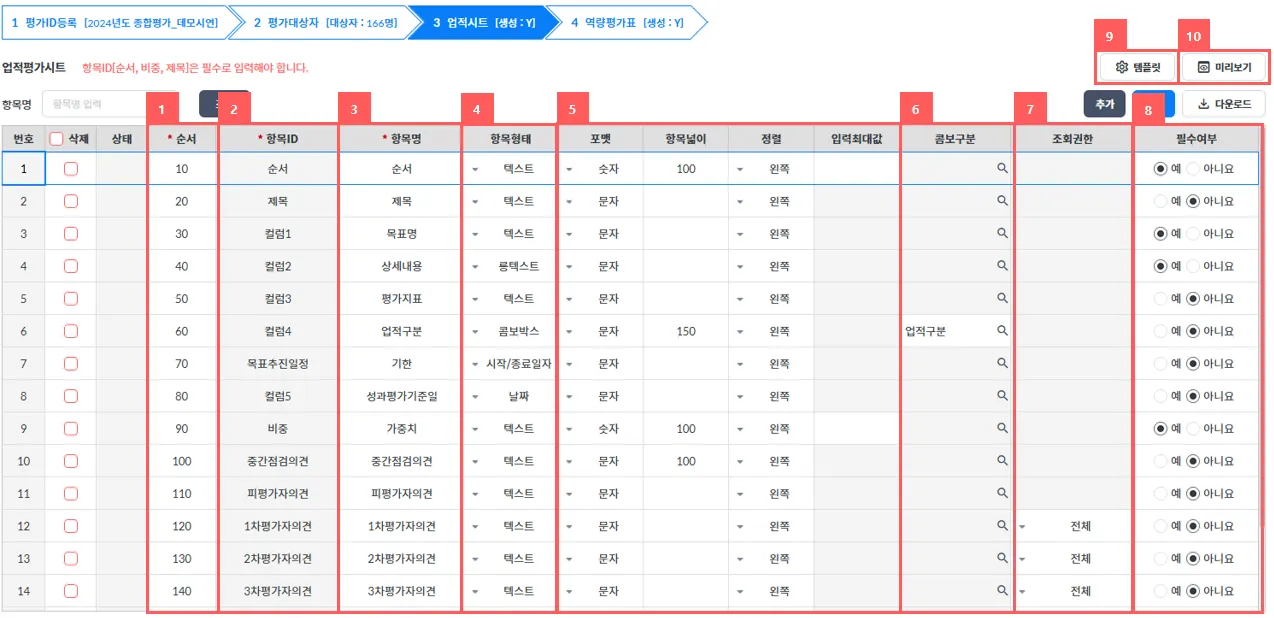1274x618 pixels.
Task: Open the 템플릿 settings button
Action: tap(1137, 68)
